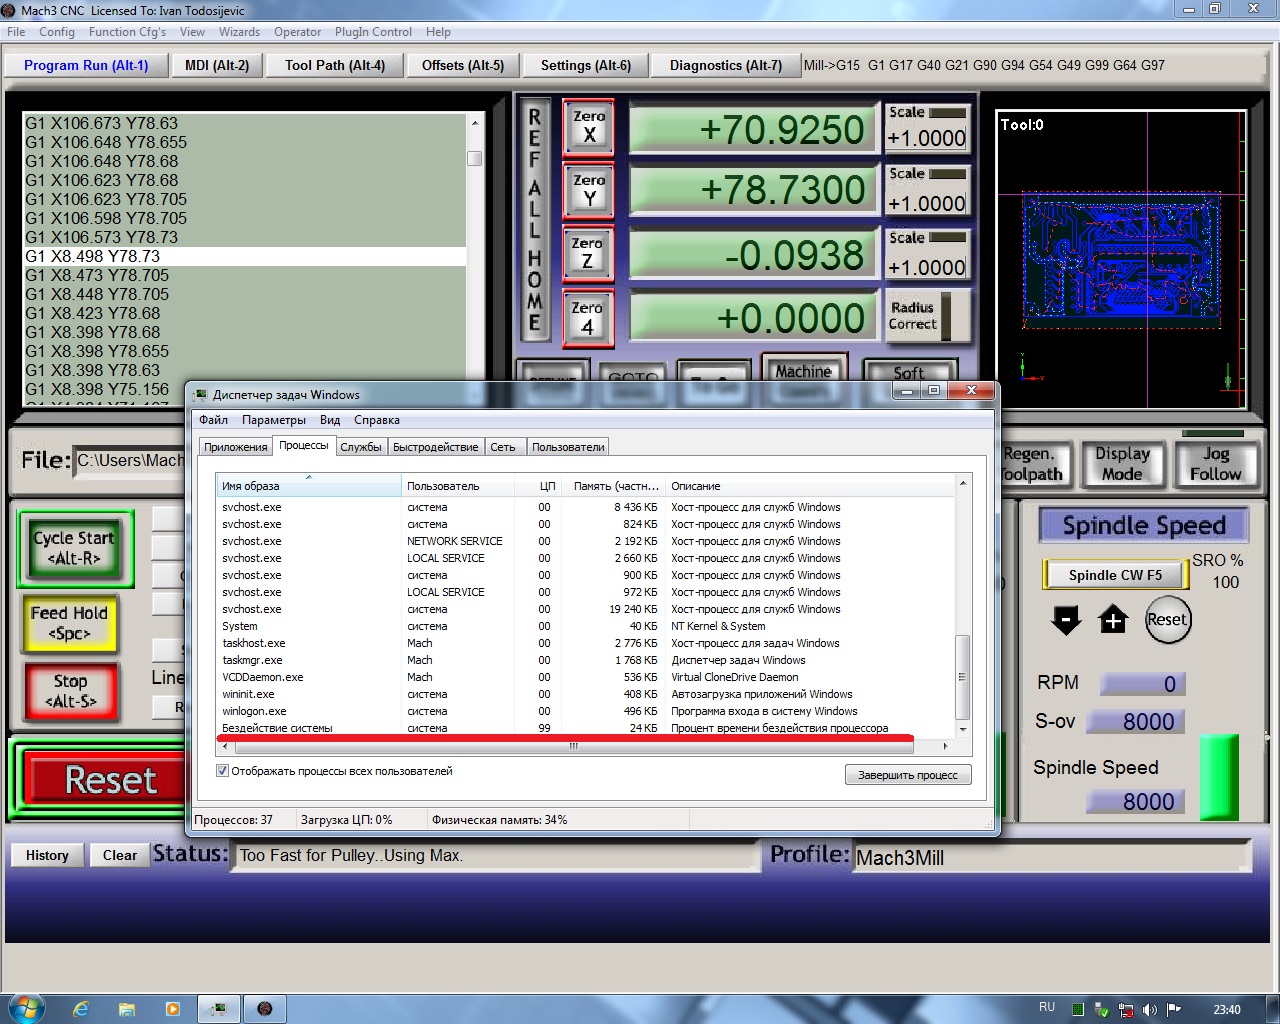This screenshot has width=1280, height=1024.
Task: Decrease spindle override with down arrow
Action: (x=1066, y=620)
